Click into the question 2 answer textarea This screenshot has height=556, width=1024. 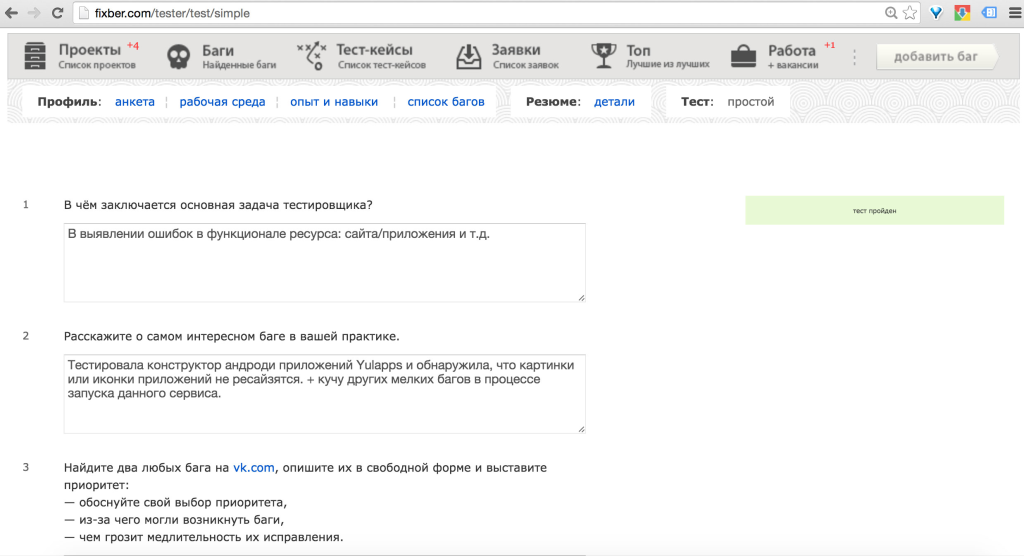325,394
